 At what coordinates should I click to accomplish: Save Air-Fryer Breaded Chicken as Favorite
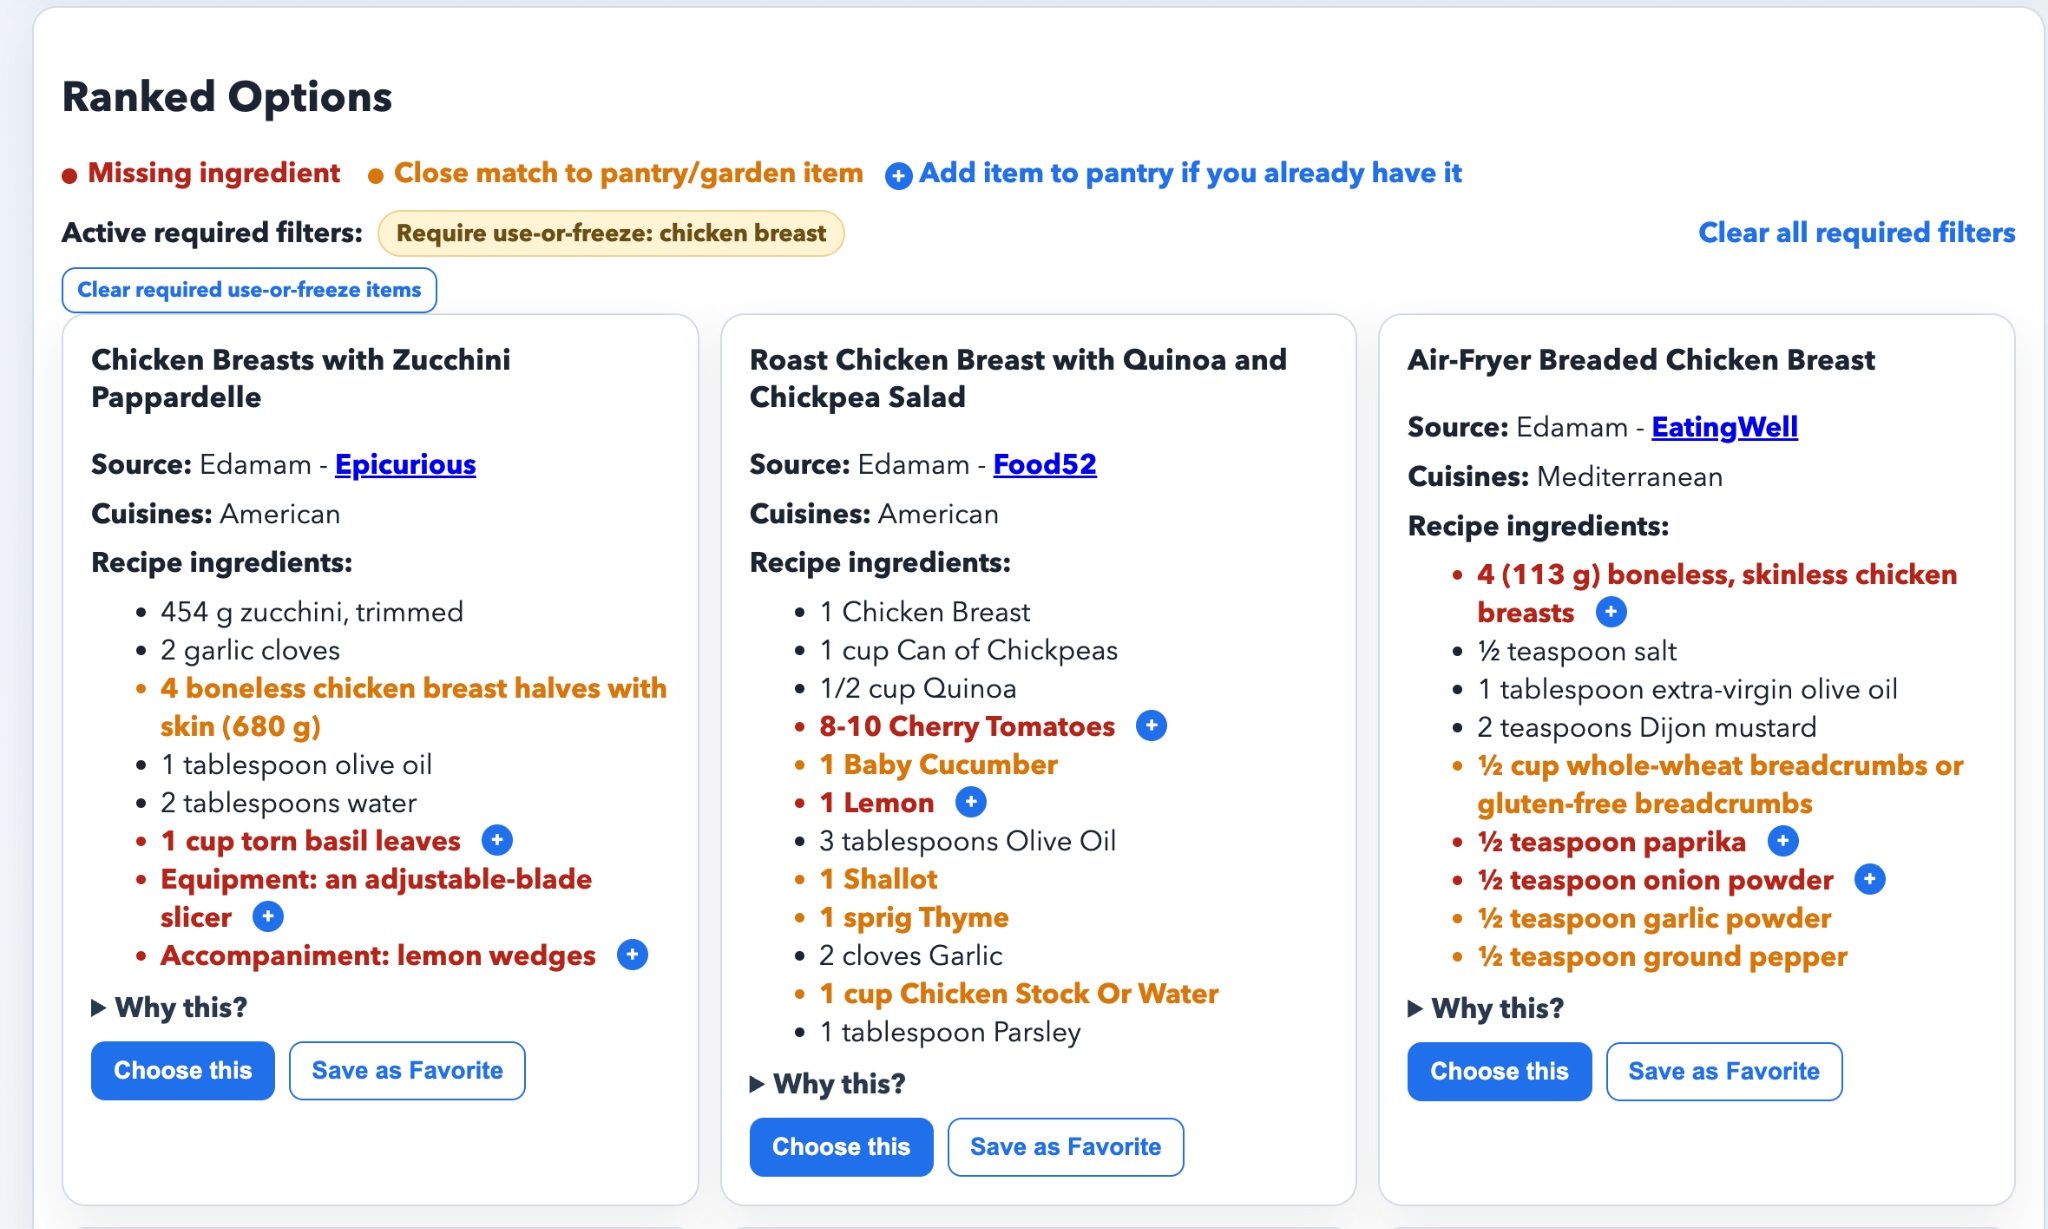pos(1724,1072)
